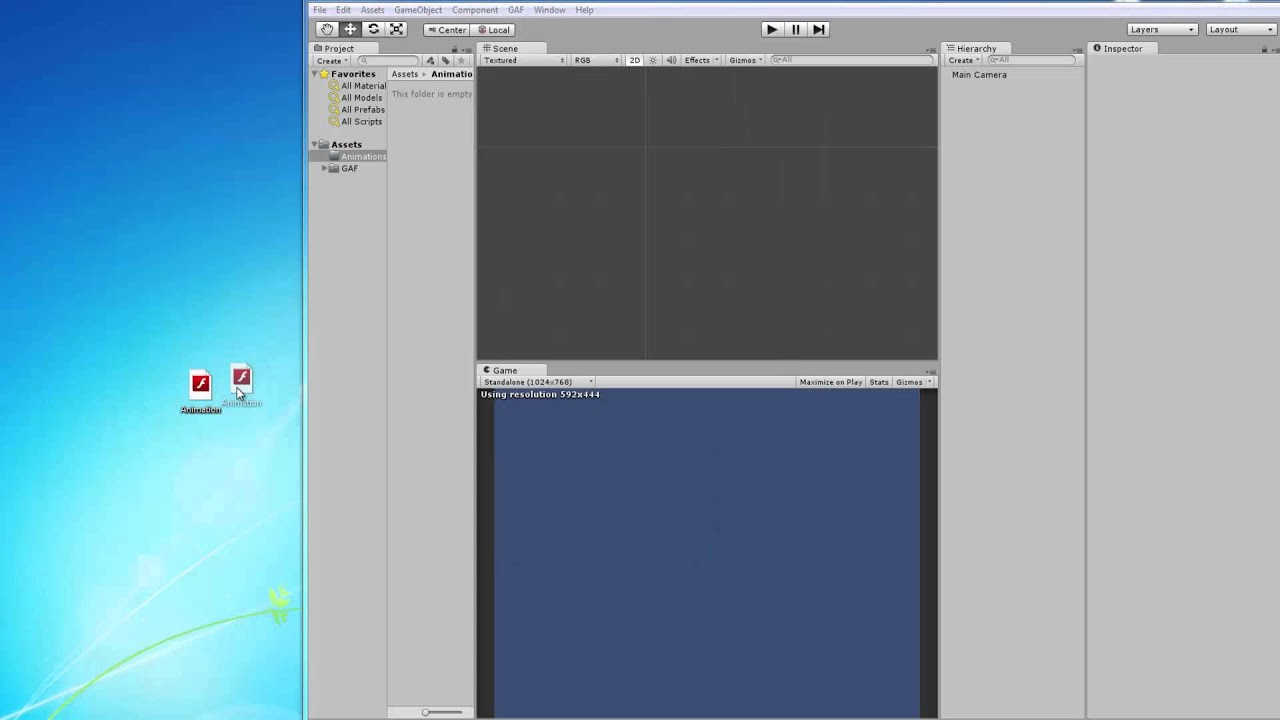Open the Standalone (1024x768) resolution dropdown

click(x=538, y=382)
